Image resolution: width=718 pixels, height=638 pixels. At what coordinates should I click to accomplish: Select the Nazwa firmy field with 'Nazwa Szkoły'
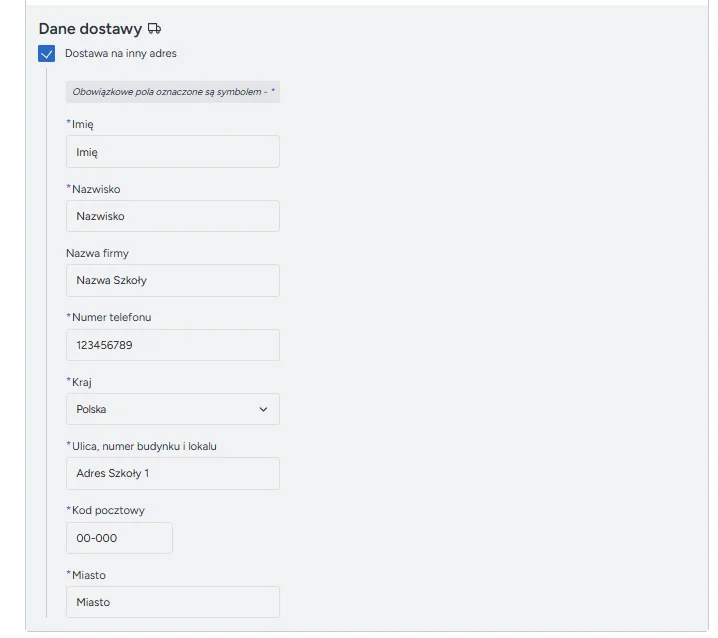[x=173, y=280]
